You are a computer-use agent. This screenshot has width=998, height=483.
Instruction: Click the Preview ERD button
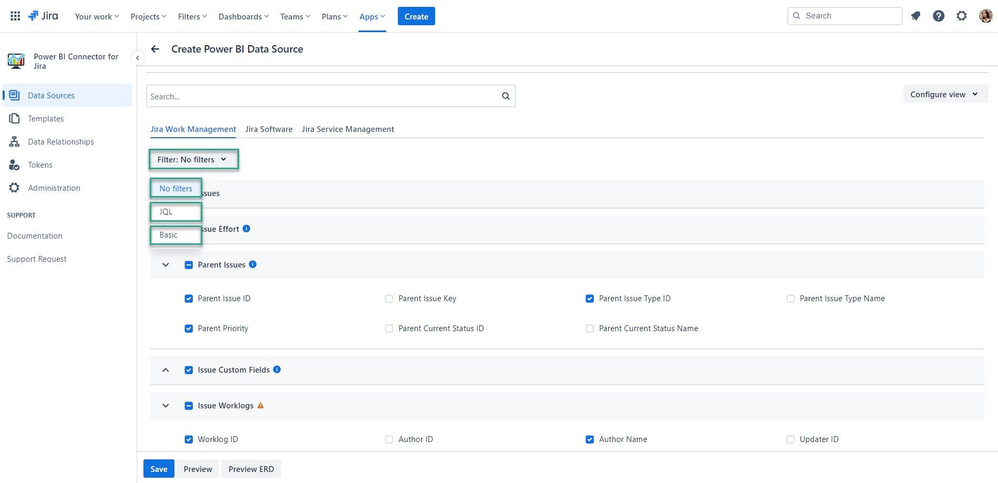pyautogui.click(x=251, y=469)
